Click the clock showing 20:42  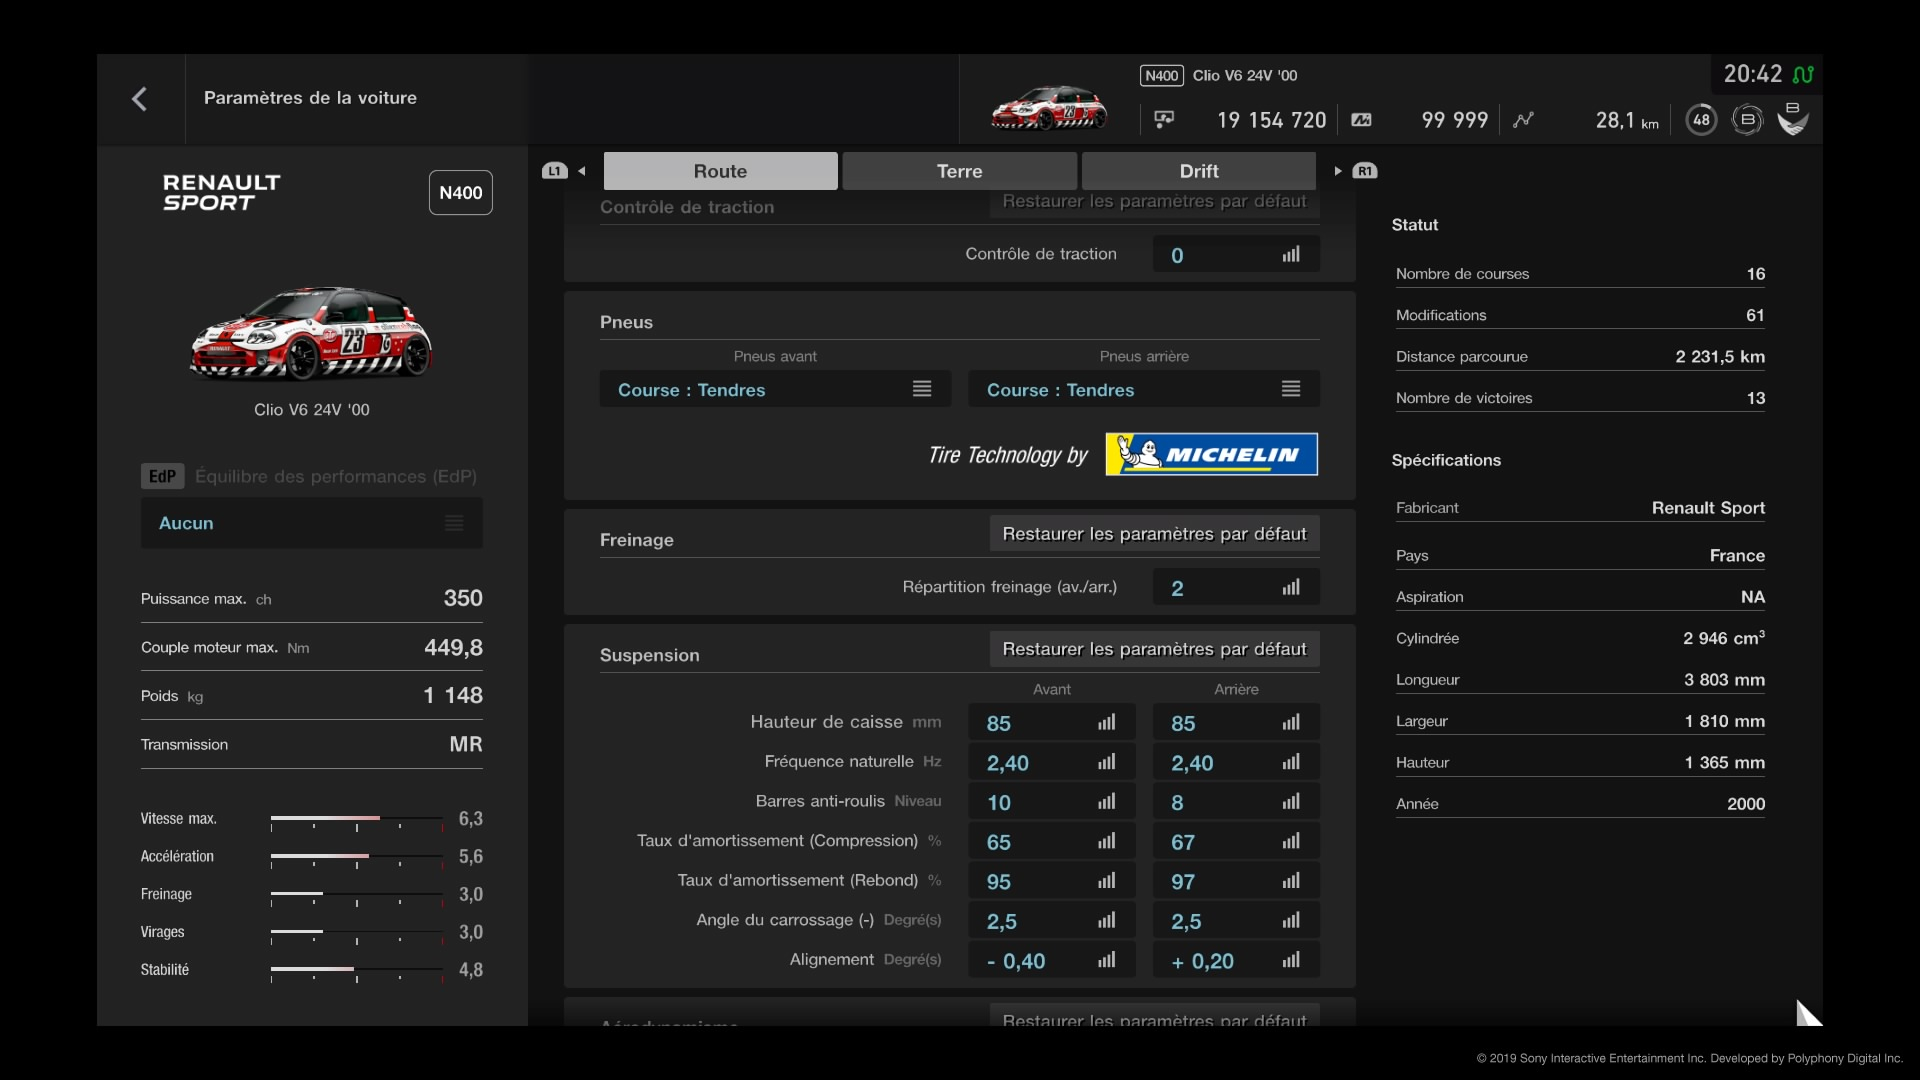[x=1753, y=74]
